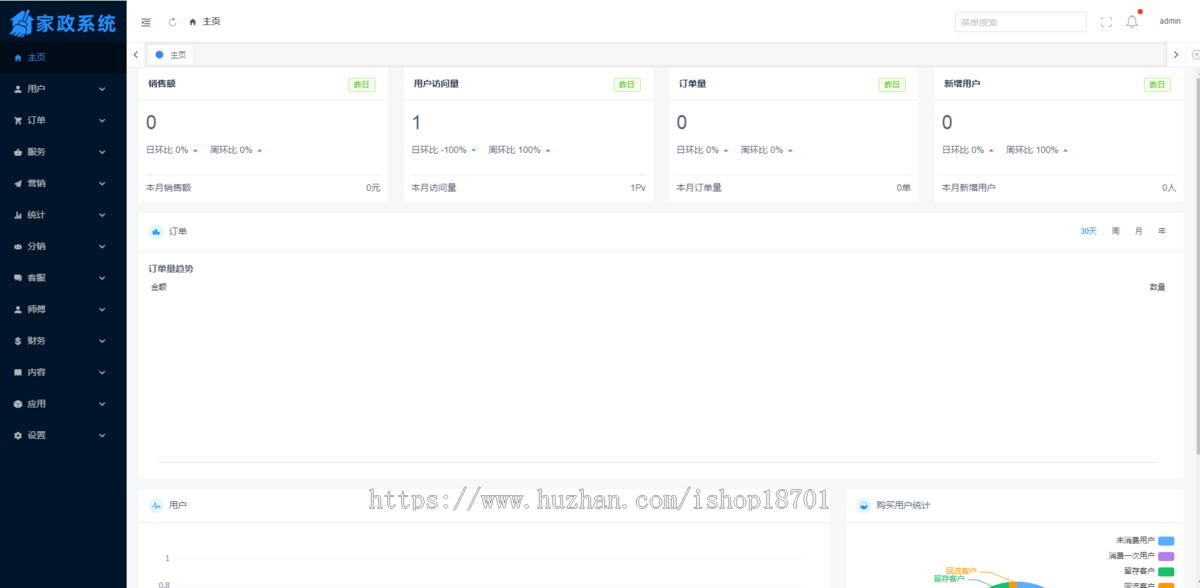Focus the 菜单搜索 search field
Viewport: 1200px width, 588px height.
pyautogui.click(x=1021, y=22)
